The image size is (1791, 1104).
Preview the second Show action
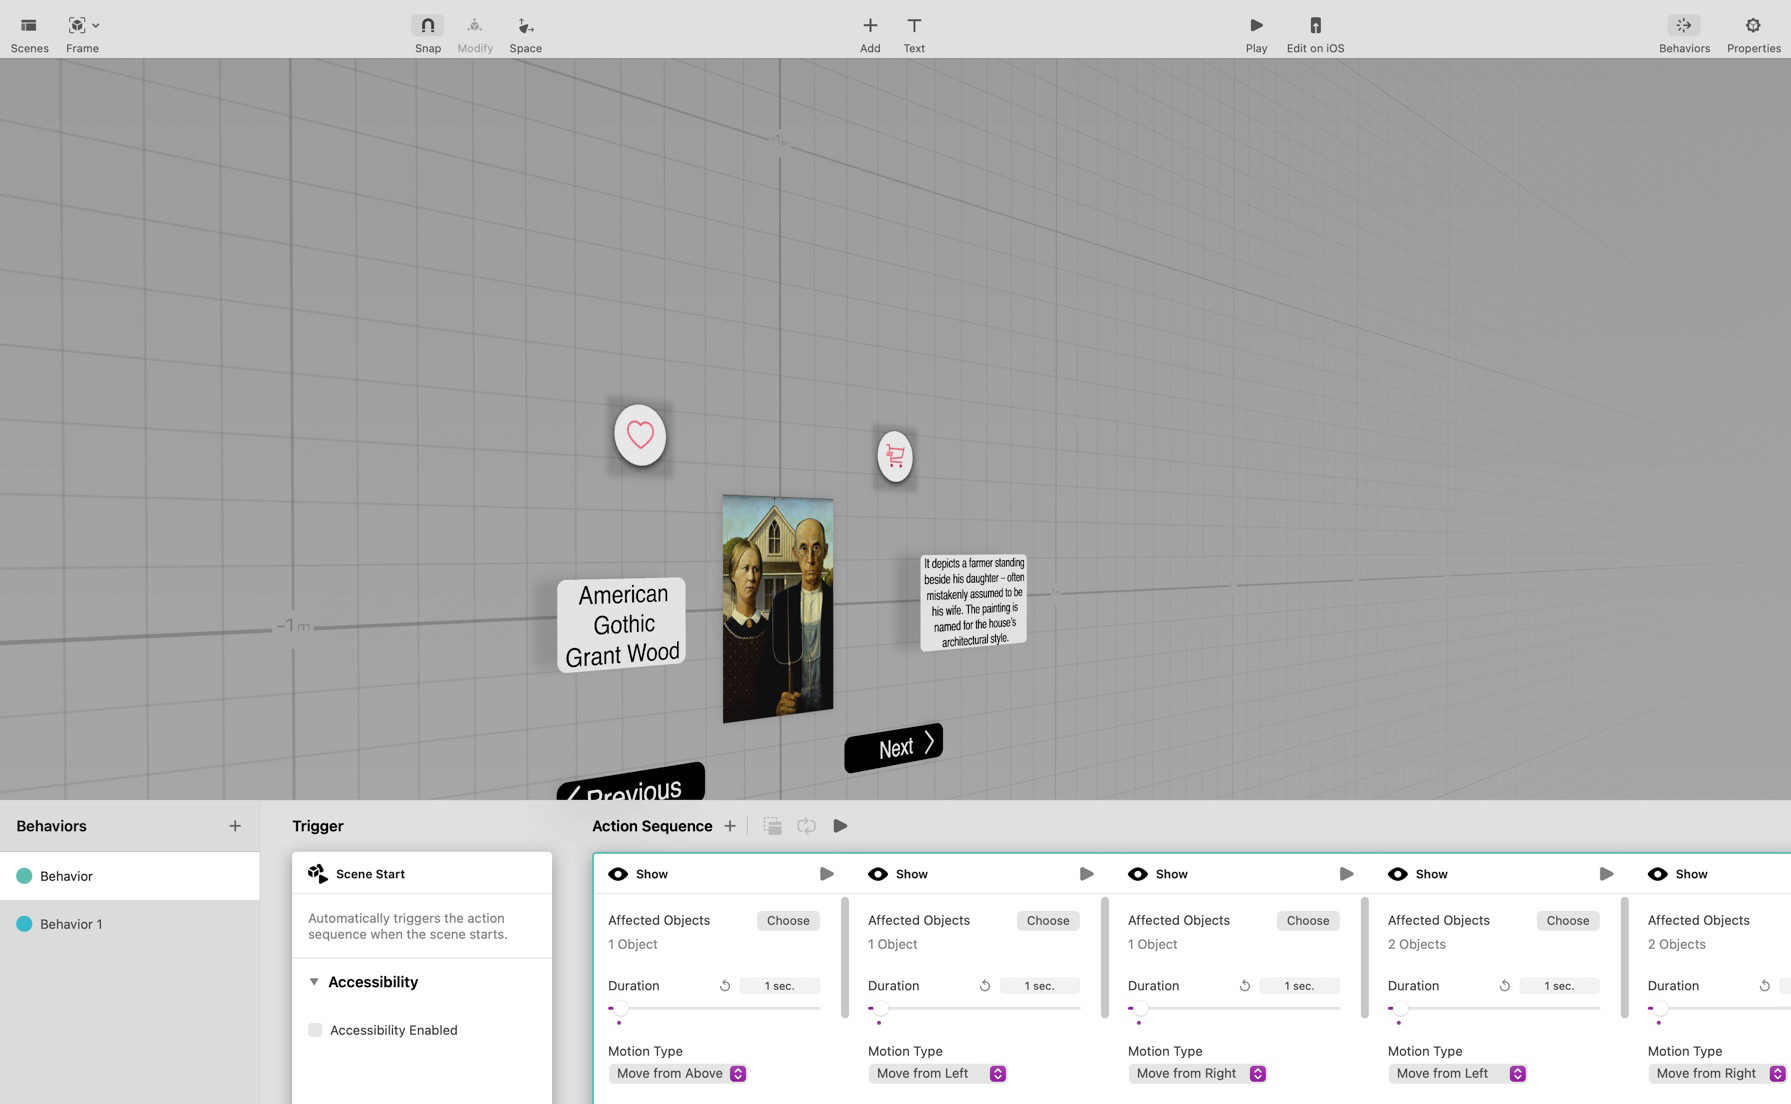click(1087, 874)
